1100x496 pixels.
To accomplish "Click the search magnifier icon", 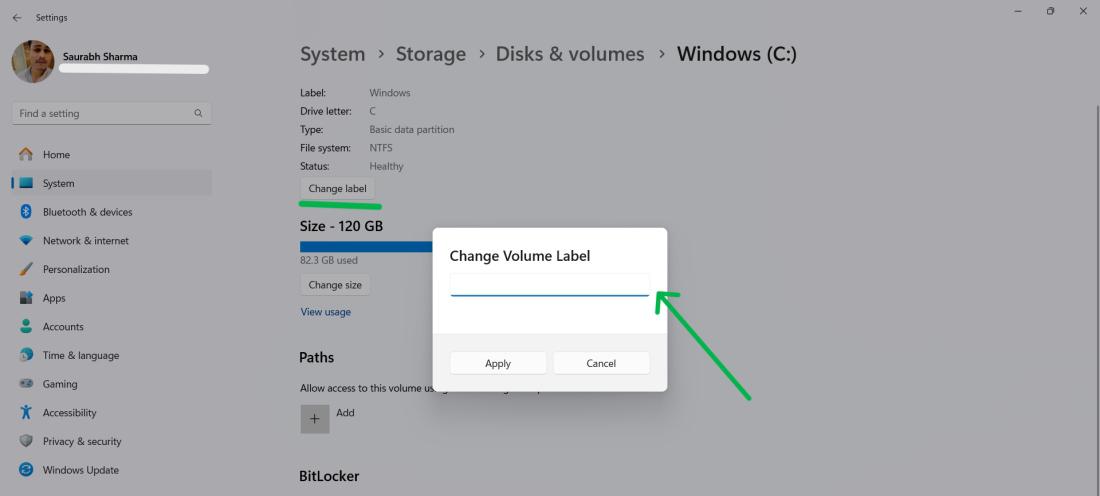I will (x=198, y=114).
